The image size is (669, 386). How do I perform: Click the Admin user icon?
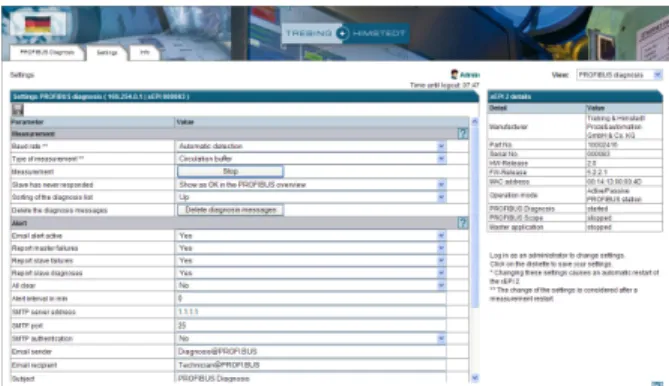pos(454,74)
